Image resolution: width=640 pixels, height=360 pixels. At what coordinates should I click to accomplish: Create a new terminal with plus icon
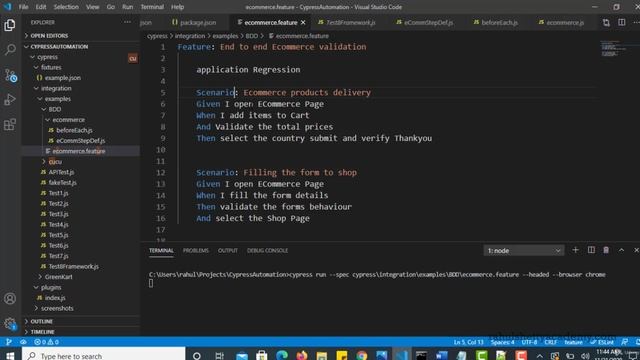tap(576, 250)
